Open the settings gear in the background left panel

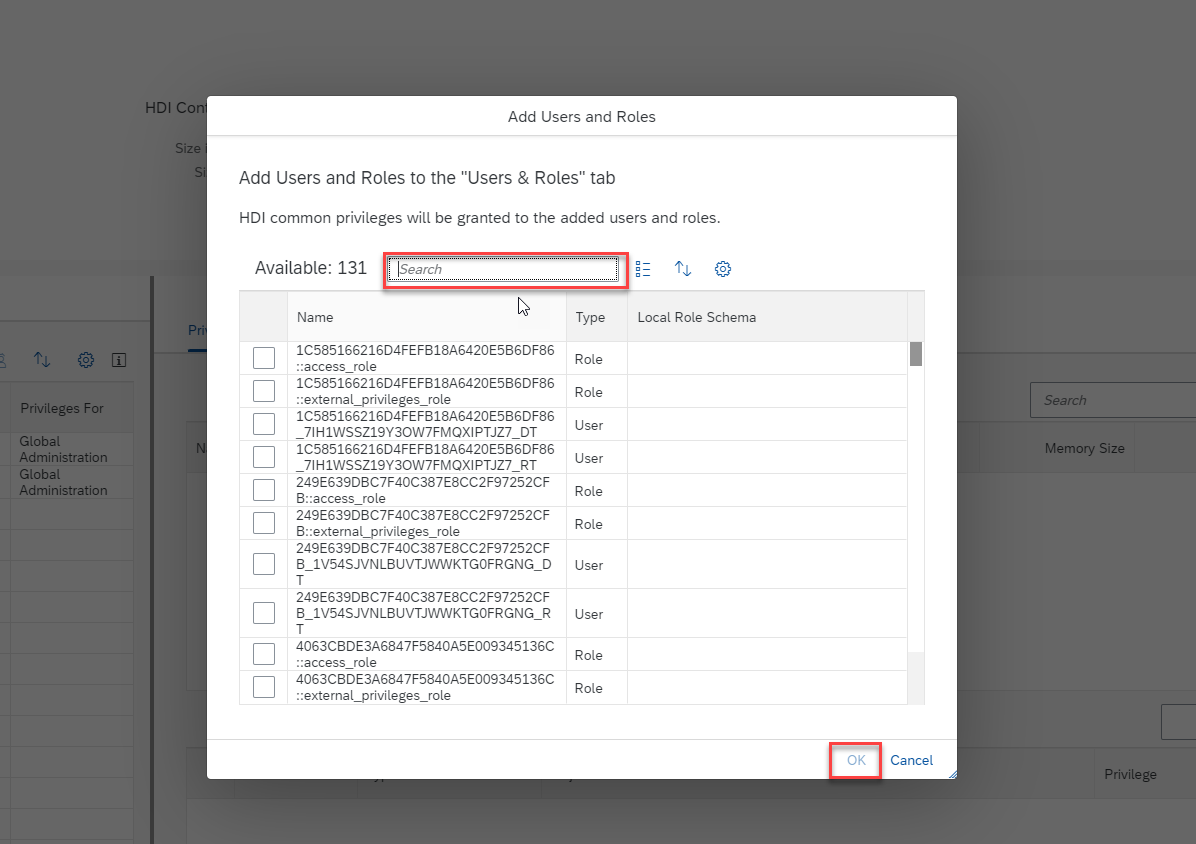coord(86,360)
